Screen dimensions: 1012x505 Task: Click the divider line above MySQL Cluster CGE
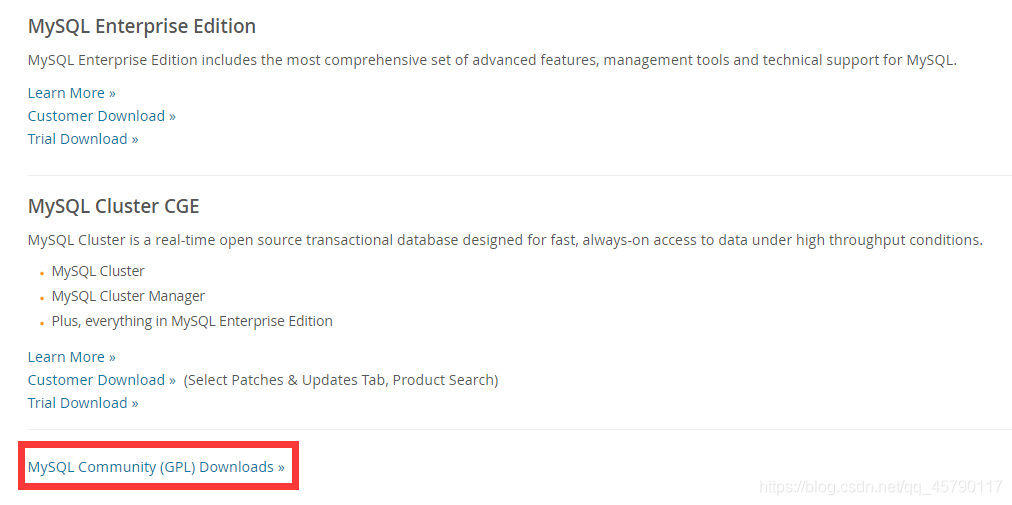pyautogui.click(x=519, y=176)
